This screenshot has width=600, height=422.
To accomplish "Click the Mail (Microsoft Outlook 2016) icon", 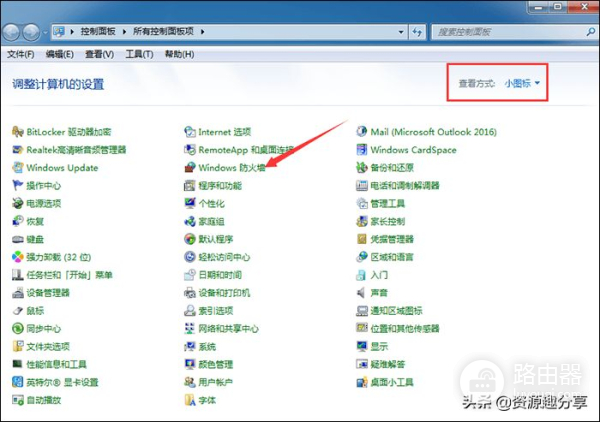I will coord(362,132).
